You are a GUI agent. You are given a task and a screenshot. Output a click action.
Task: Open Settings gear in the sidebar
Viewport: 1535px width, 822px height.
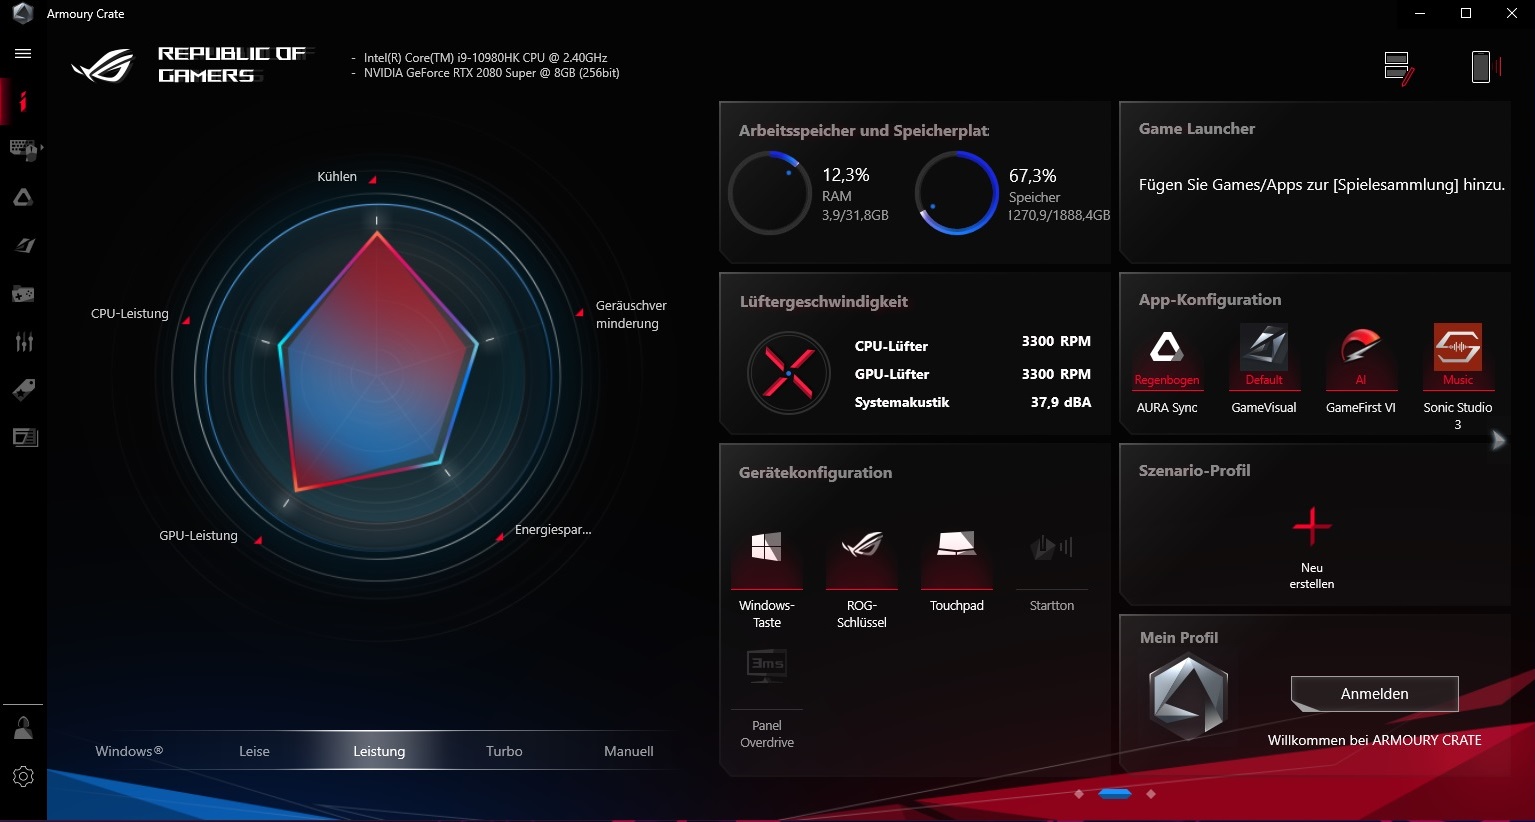point(23,777)
